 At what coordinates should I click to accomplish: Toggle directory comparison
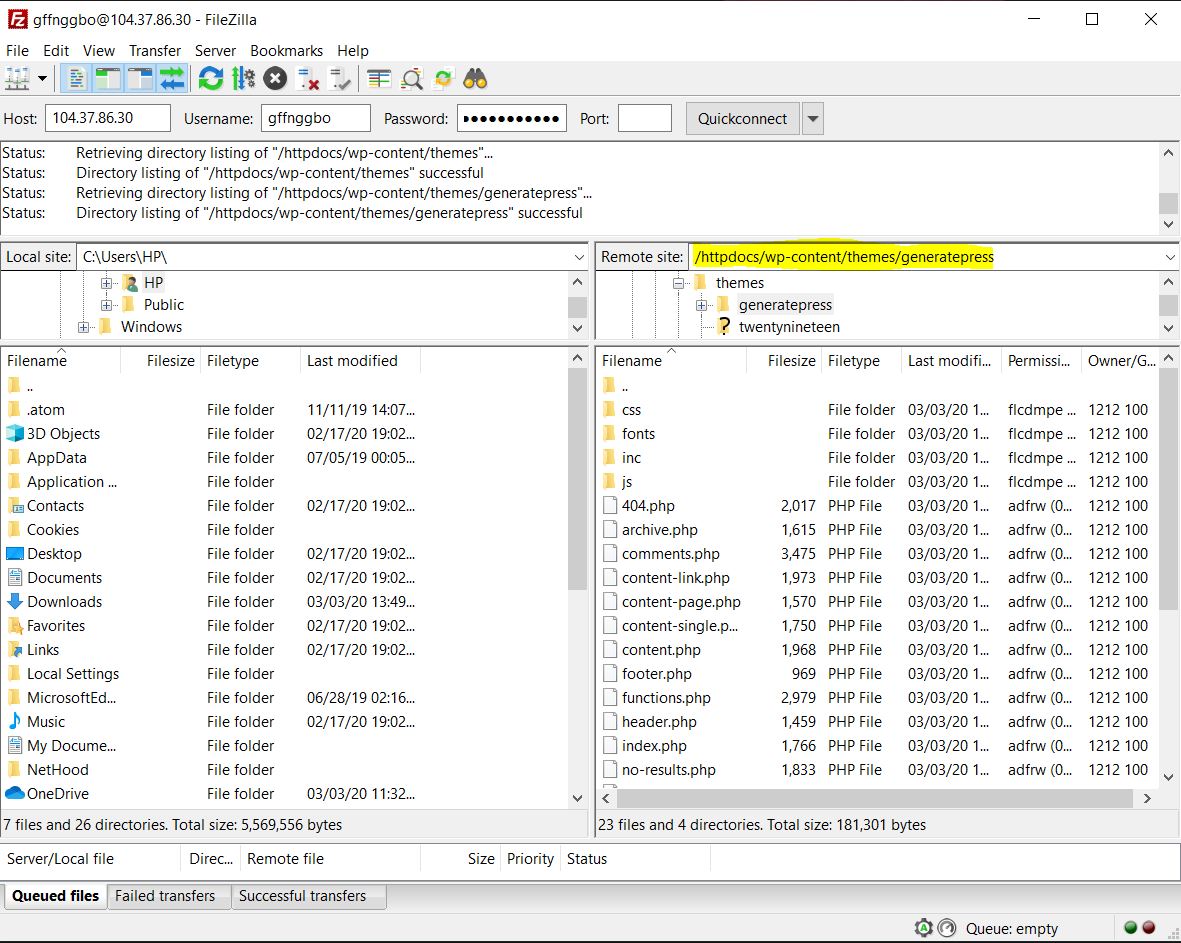(x=411, y=78)
